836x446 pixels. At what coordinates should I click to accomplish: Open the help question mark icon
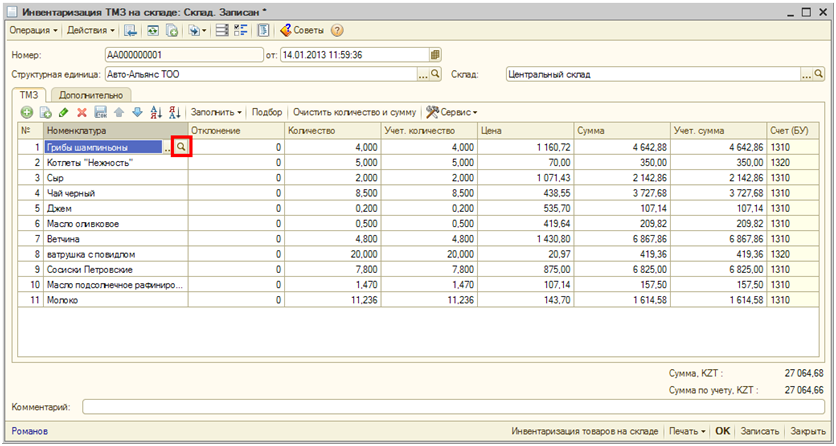(337, 31)
